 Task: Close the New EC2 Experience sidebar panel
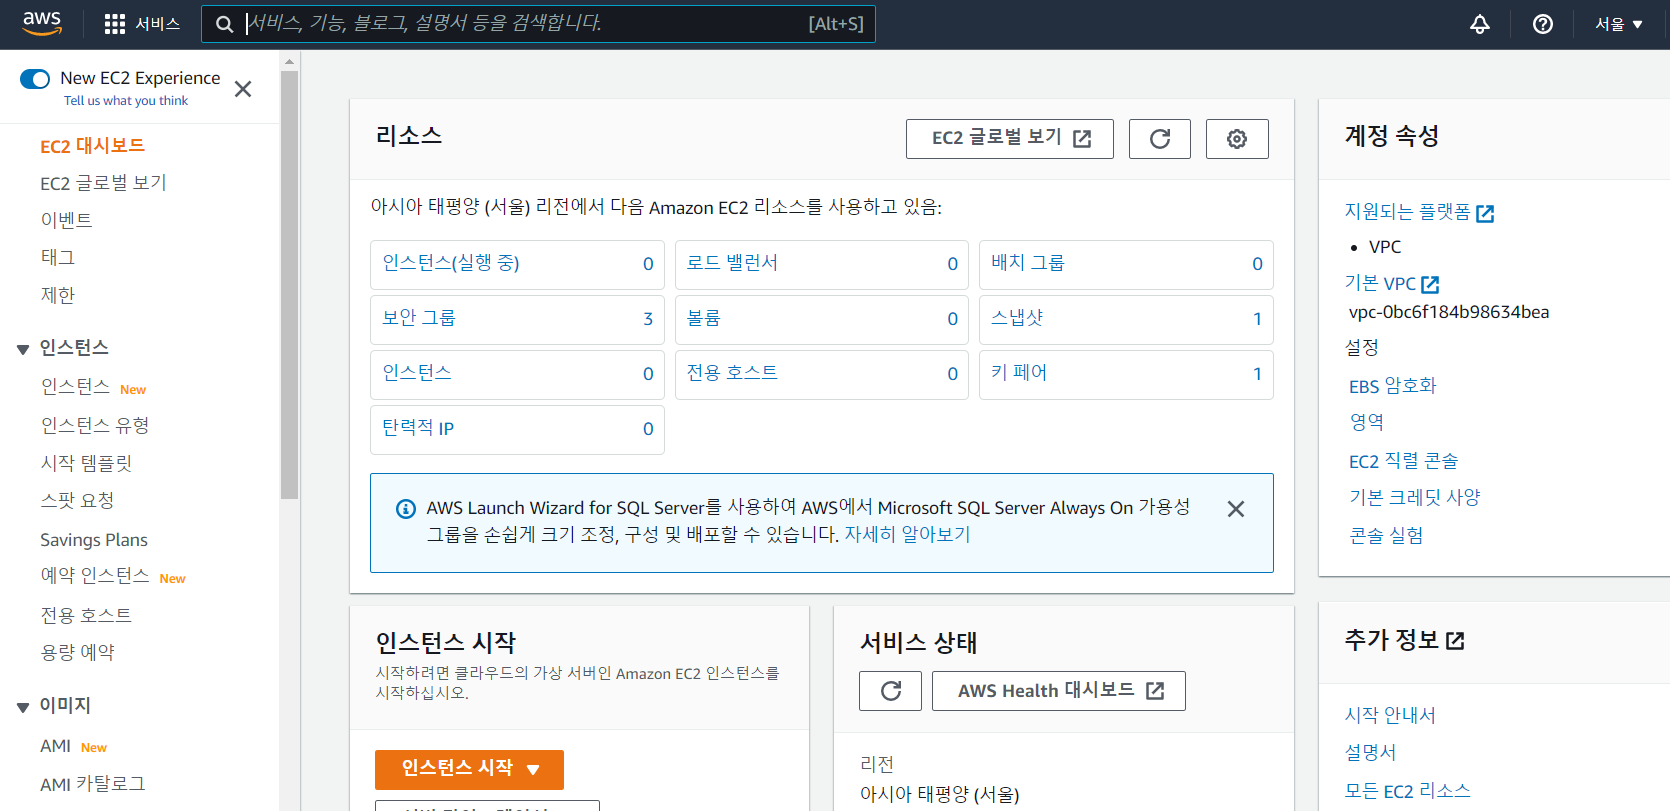click(x=242, y=89)
